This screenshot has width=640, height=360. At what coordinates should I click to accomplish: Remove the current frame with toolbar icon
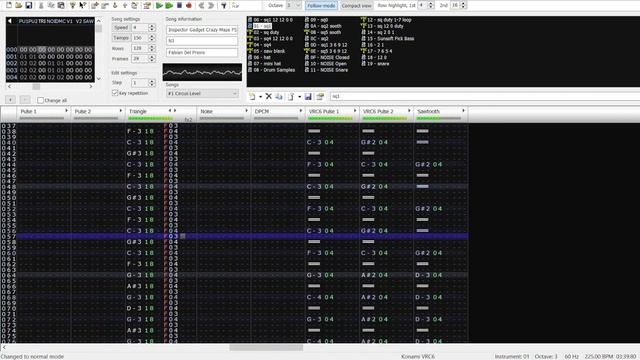(105, 5)
